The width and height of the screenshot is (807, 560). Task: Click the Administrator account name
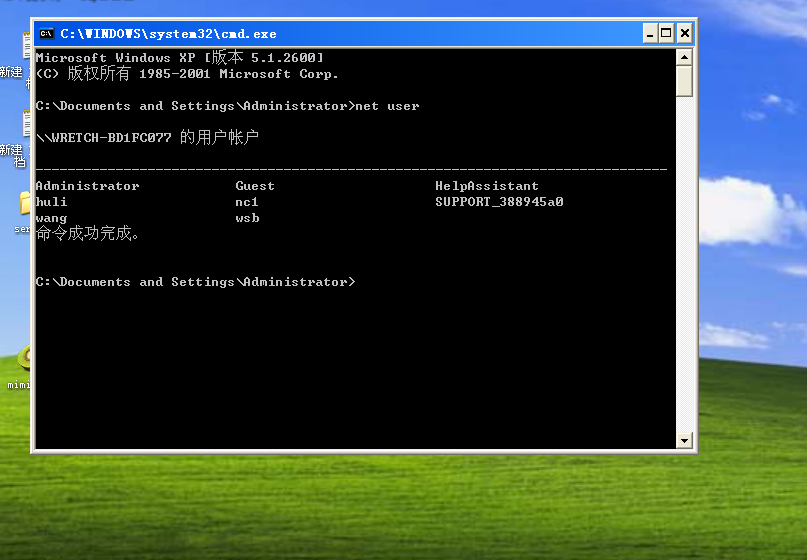click(x=87, y=186)
